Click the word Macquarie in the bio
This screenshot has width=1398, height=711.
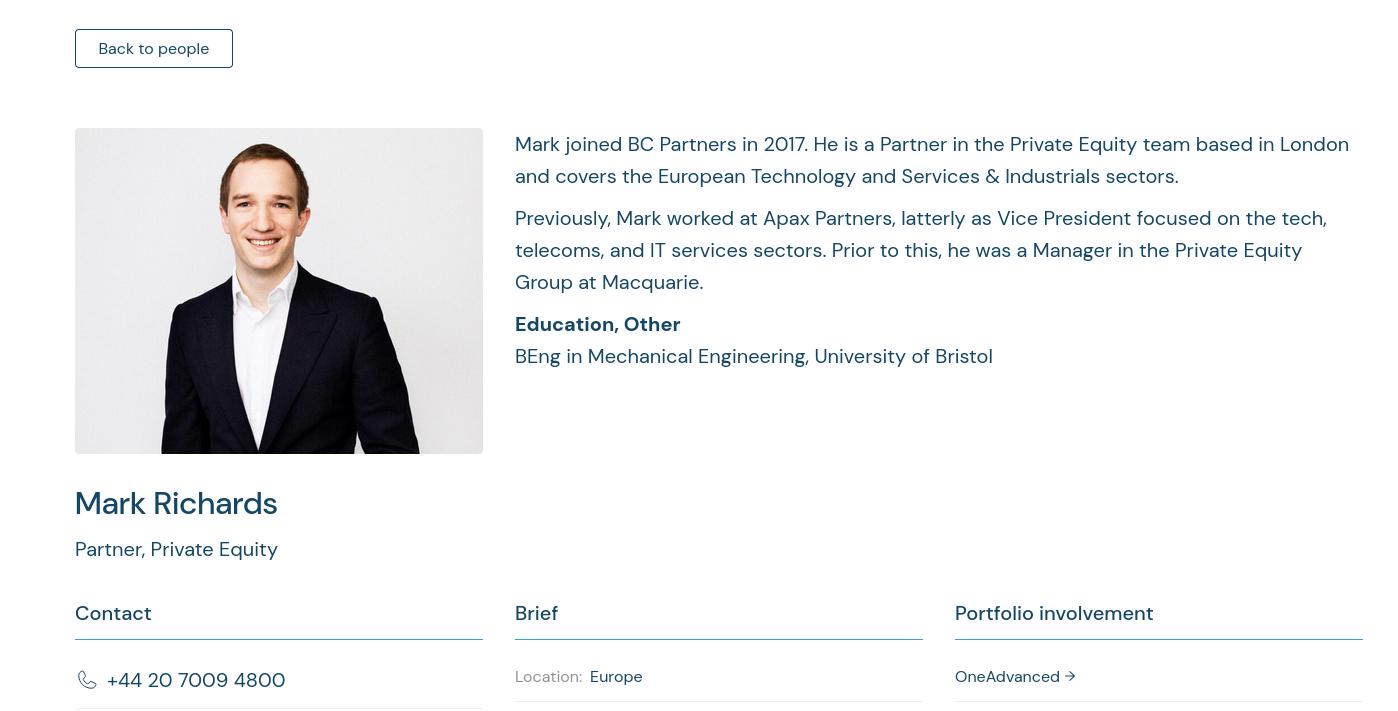[x=650, y=282]
